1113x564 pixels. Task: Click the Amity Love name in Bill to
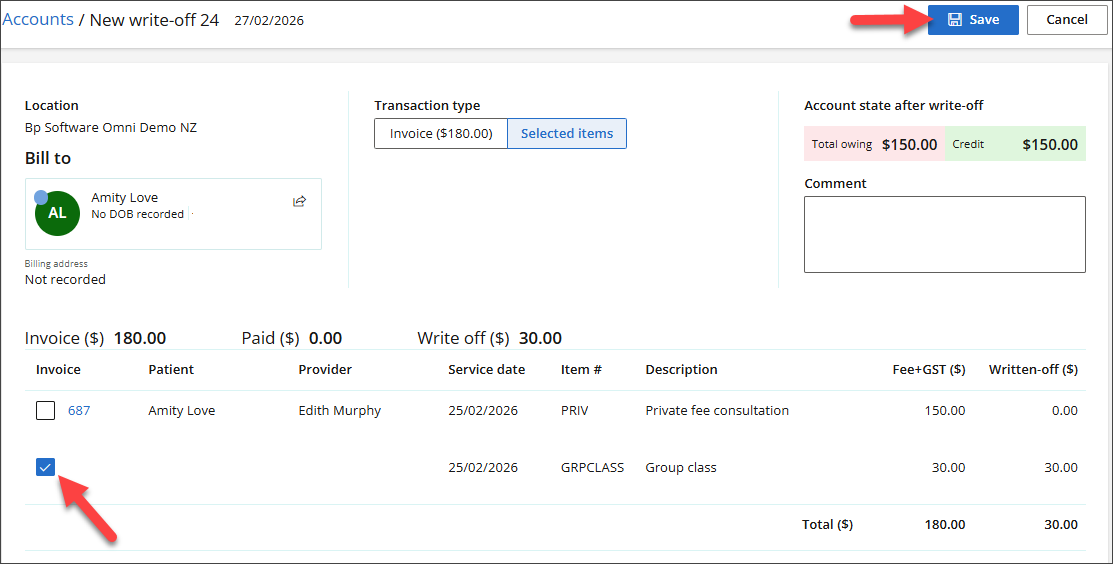(124, 198)
